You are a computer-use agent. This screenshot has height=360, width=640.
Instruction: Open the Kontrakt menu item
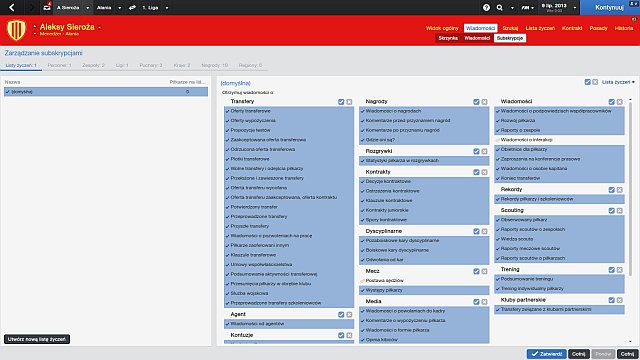point(572,28)
